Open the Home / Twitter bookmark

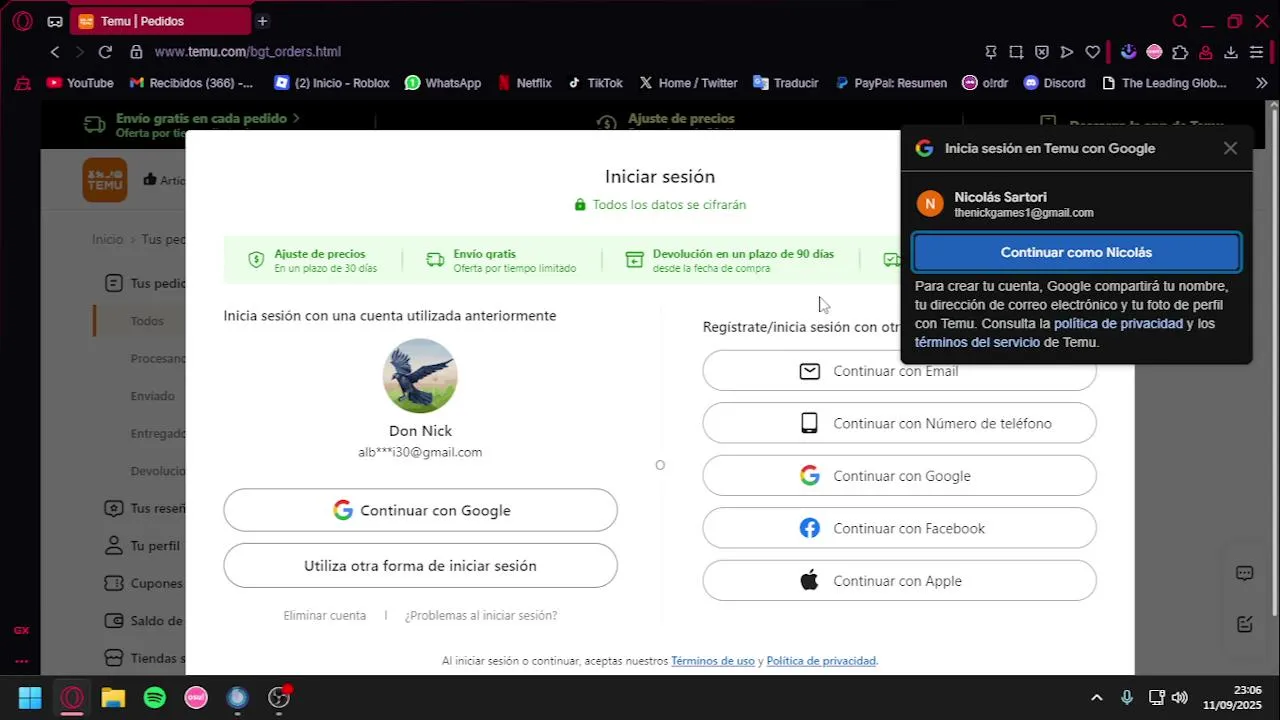[x=688, y=83]
